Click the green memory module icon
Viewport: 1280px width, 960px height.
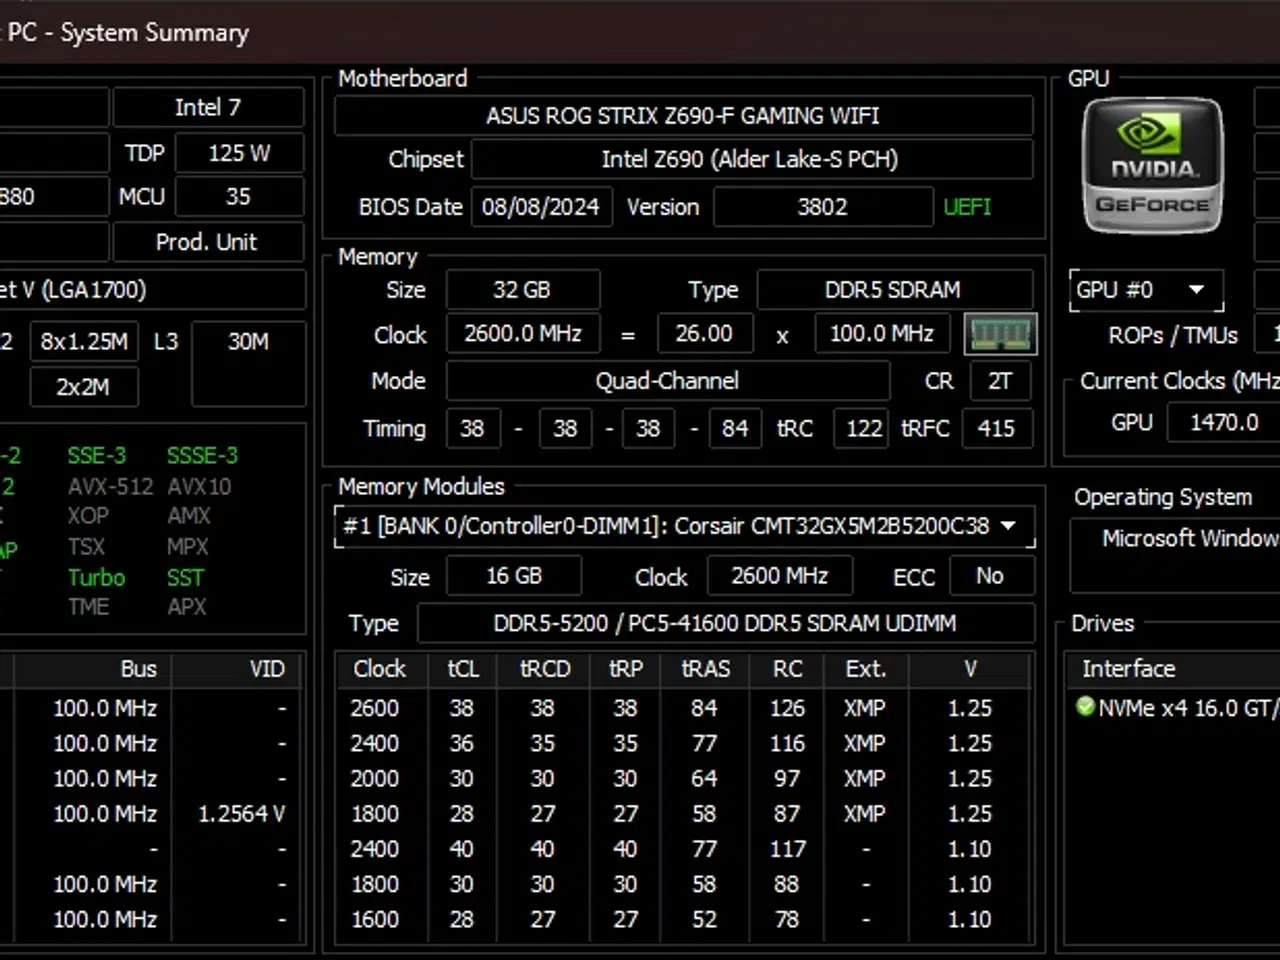1000,334
